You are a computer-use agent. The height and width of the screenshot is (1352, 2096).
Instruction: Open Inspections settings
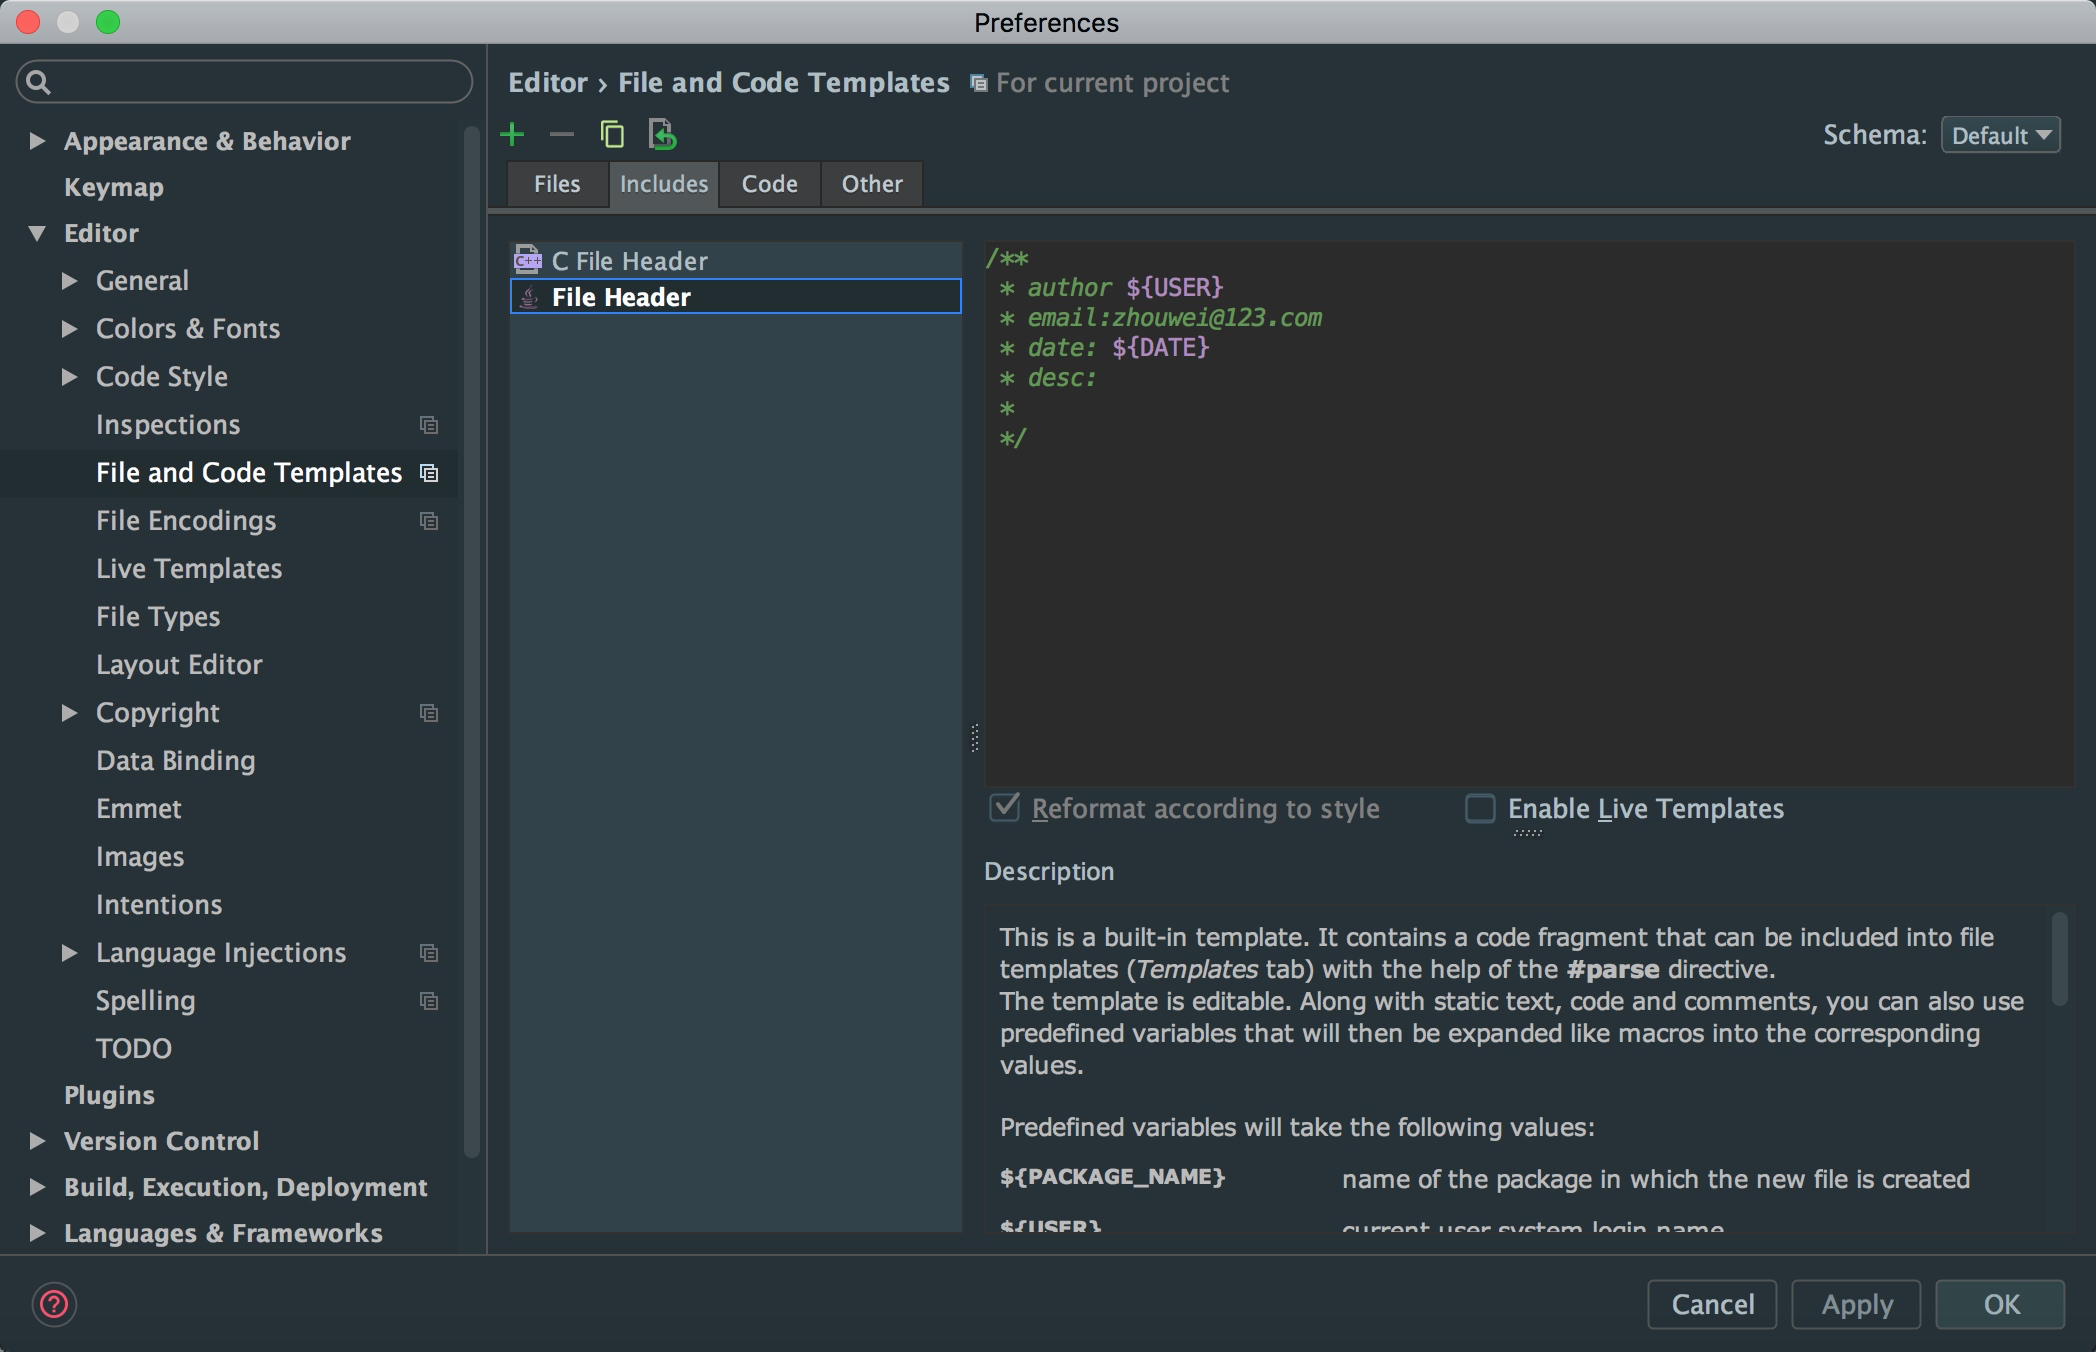(168, 425)
